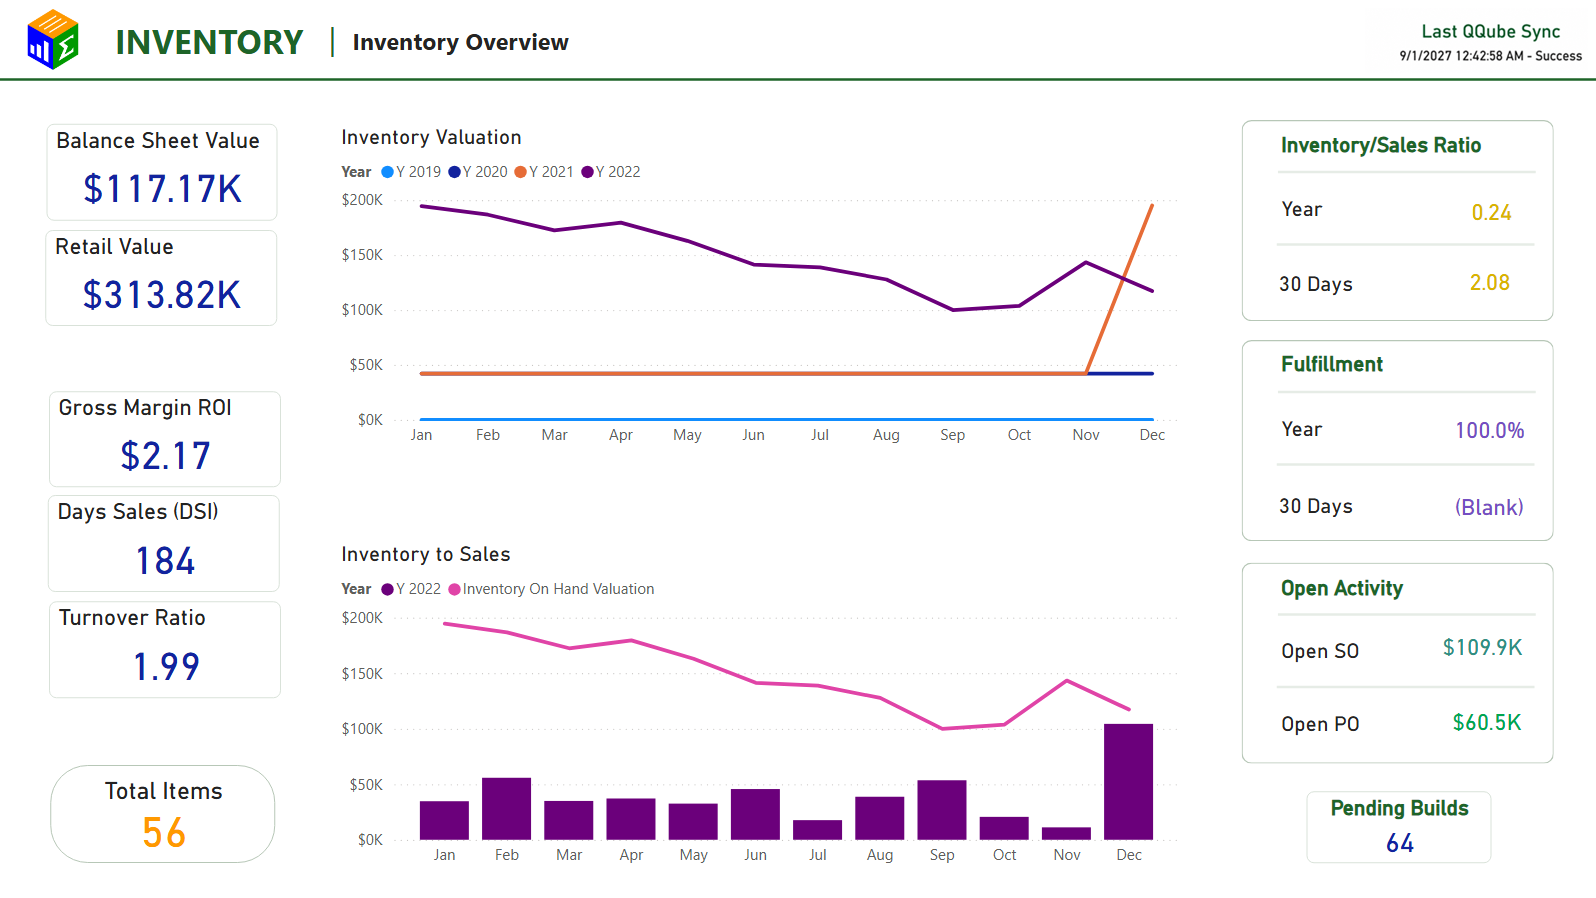1596x898 pixels.
Task: Click the Turnover Ratio card label
Action: [x=132, y=618]
